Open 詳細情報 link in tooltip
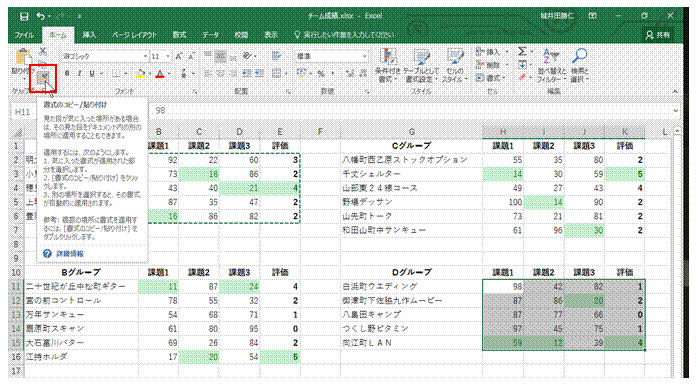This screenshot has height=384, width=698. pos(70,254)
